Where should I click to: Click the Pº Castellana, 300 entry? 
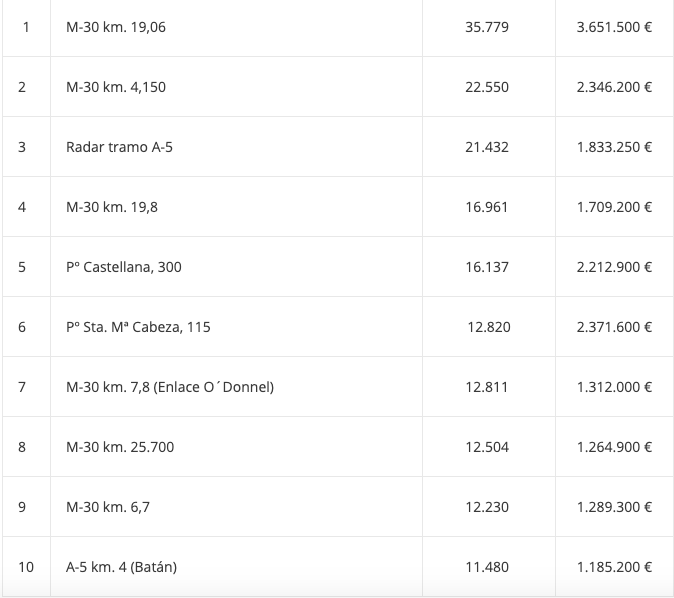point(124,267)
